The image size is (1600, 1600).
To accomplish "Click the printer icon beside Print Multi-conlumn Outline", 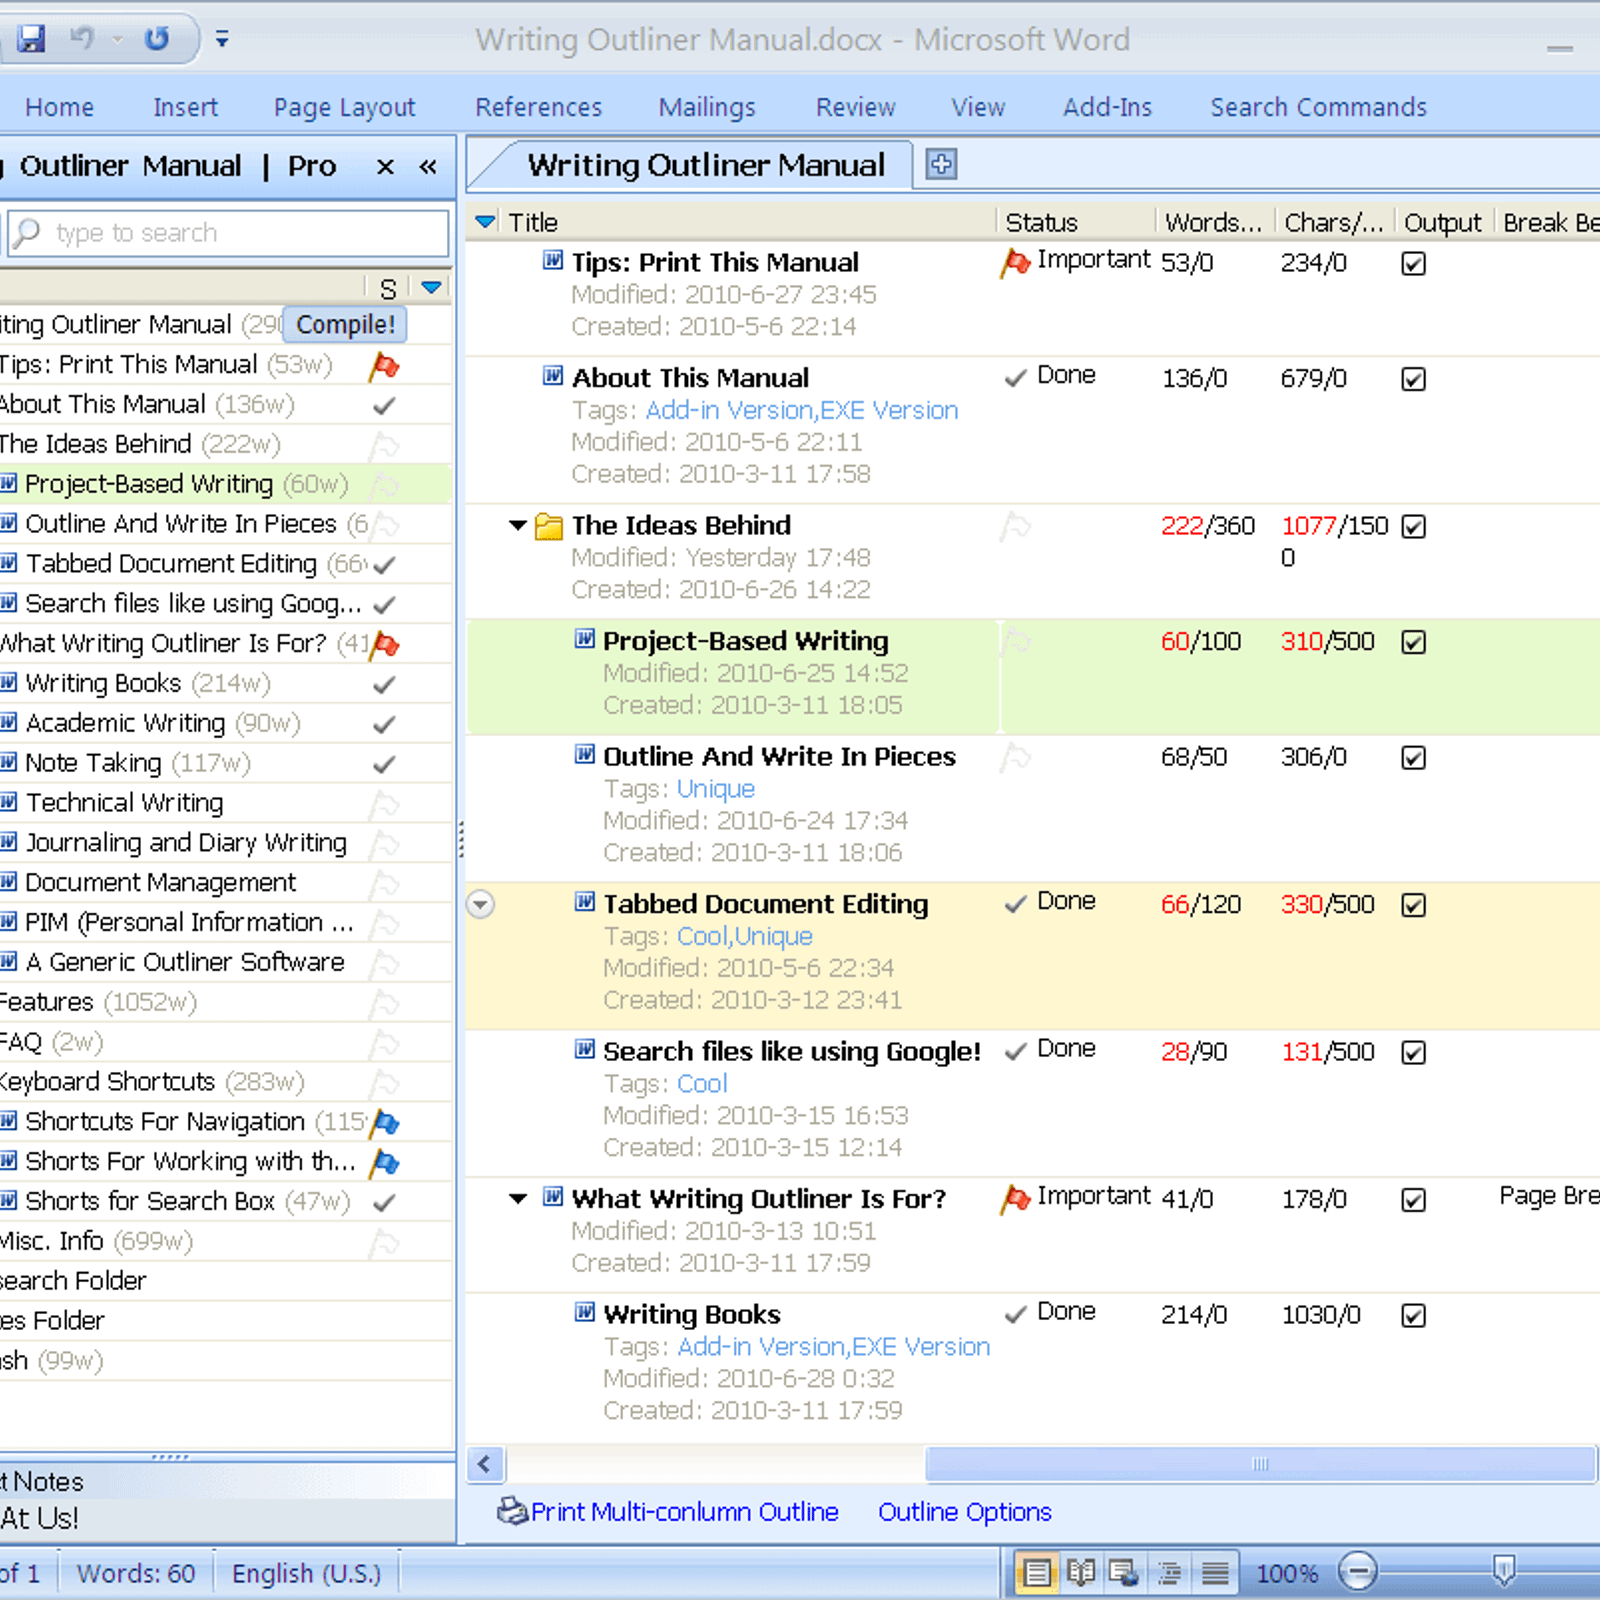I will [512, 1511].
